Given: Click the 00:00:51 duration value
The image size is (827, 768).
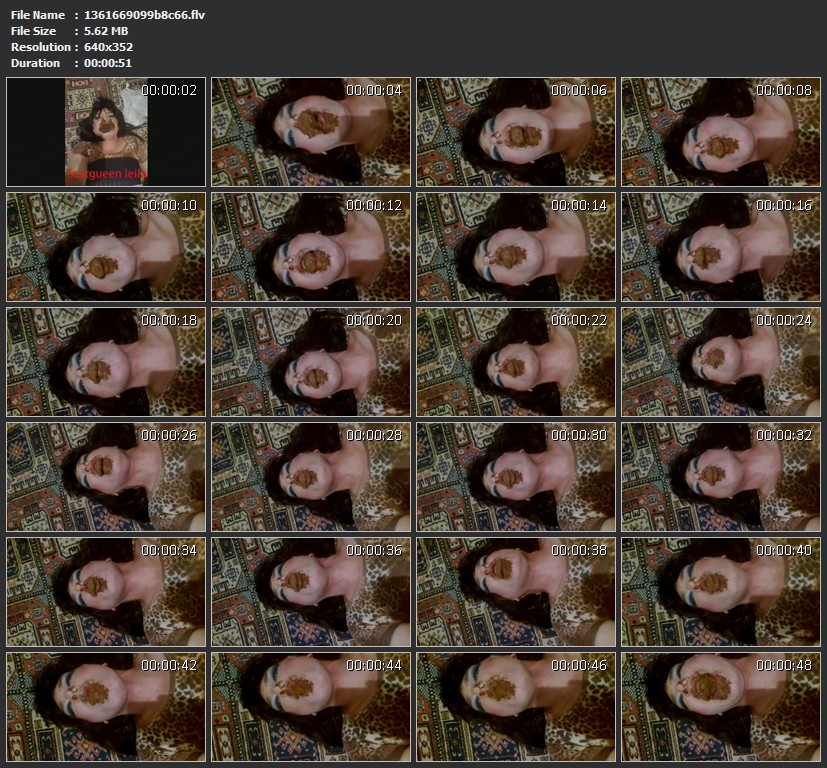Looking at the screenshot, I should point(108,63).
